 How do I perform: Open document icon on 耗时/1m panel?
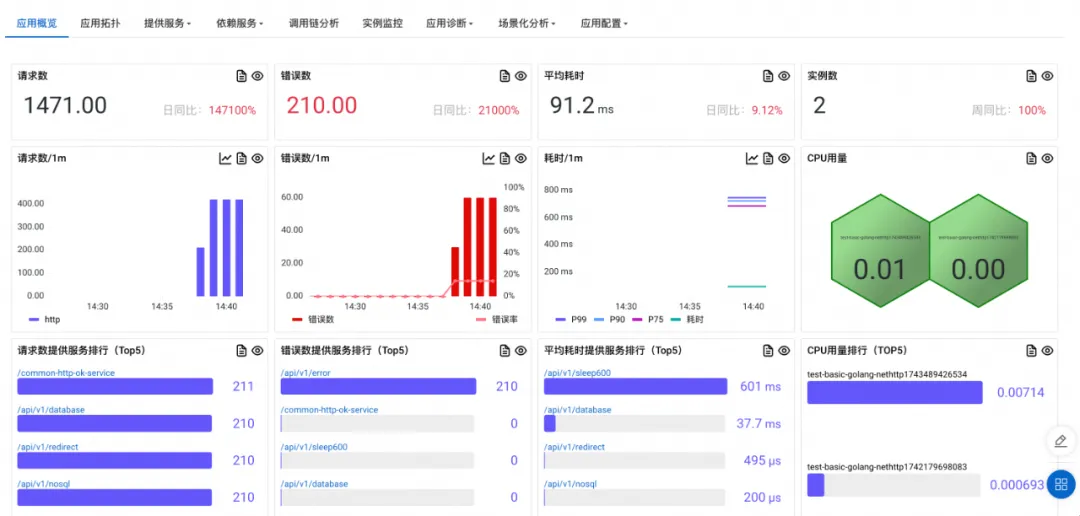767,158
